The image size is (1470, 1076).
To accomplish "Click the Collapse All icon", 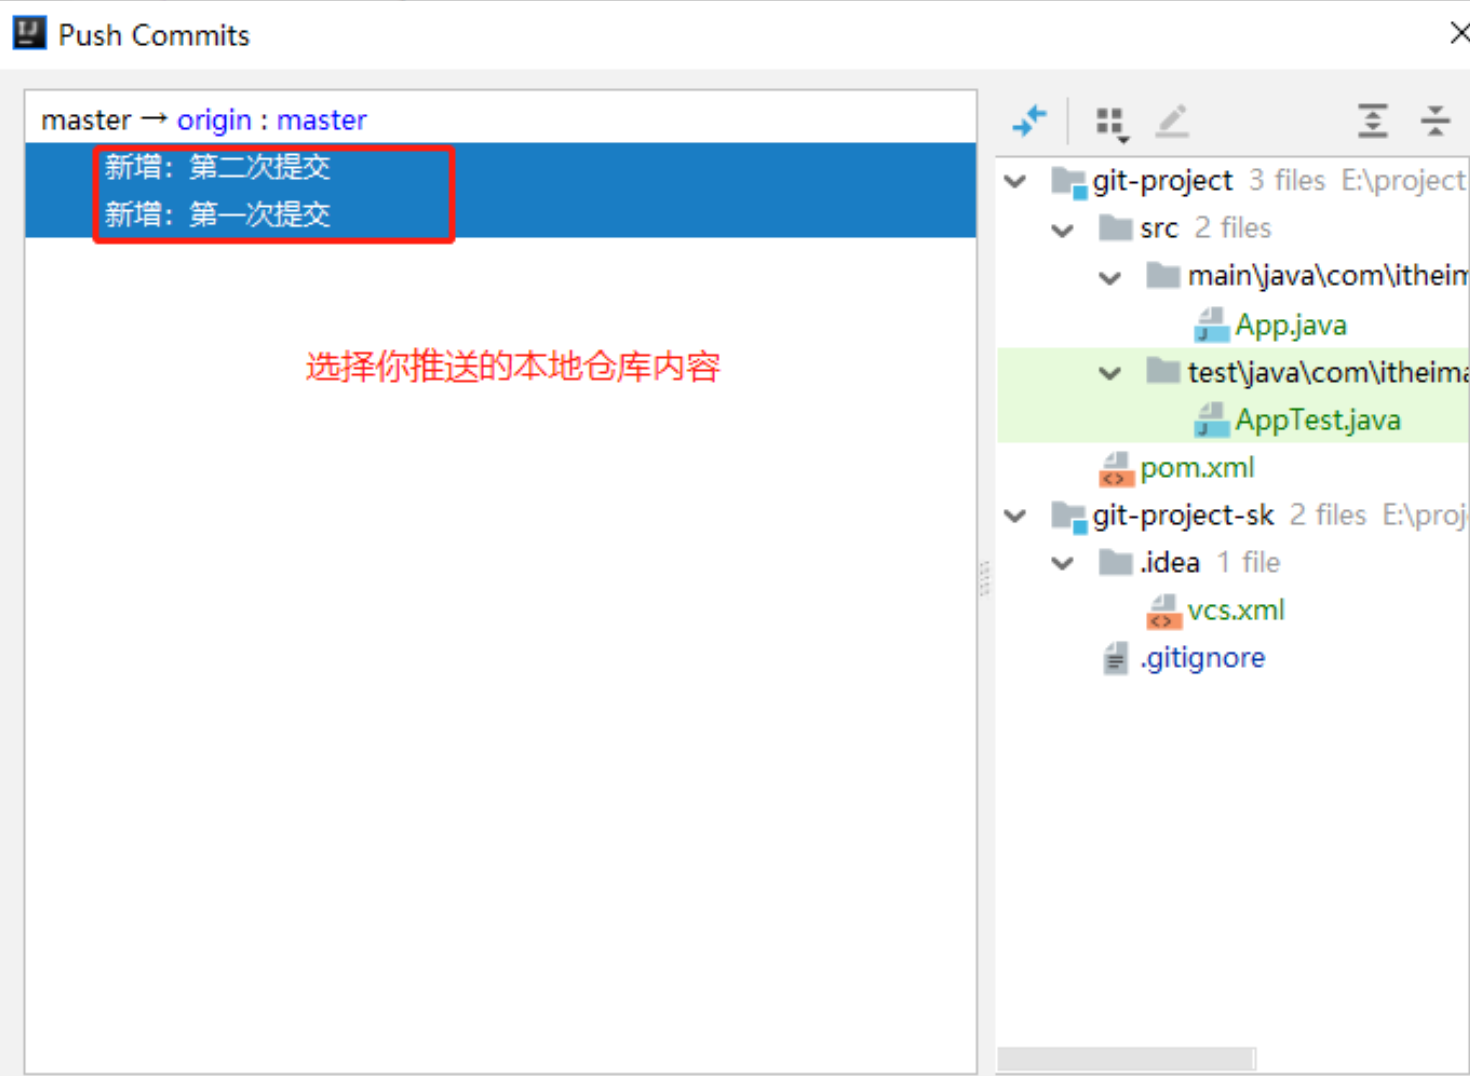I will [1435, 121].
